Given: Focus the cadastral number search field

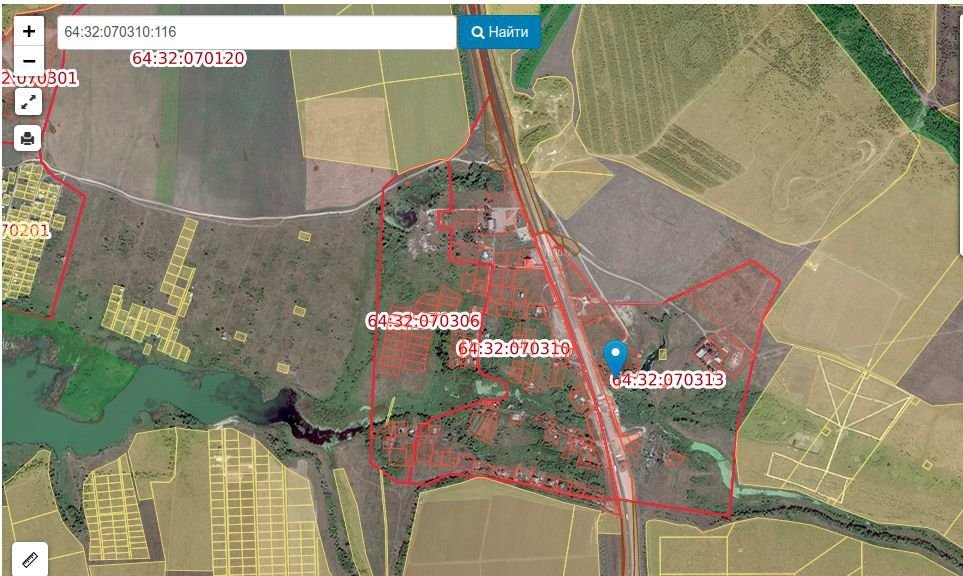Looking at the screenshot, I should pyautogui.click(x=256, y=32).
